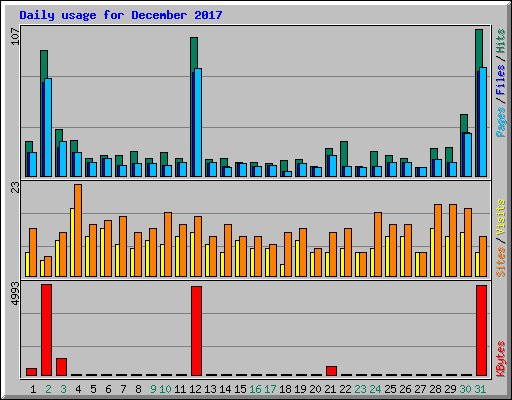This screenshot has width=512, height=400.
Task: Click the Visits legend label
Action: tap(500, 218)
